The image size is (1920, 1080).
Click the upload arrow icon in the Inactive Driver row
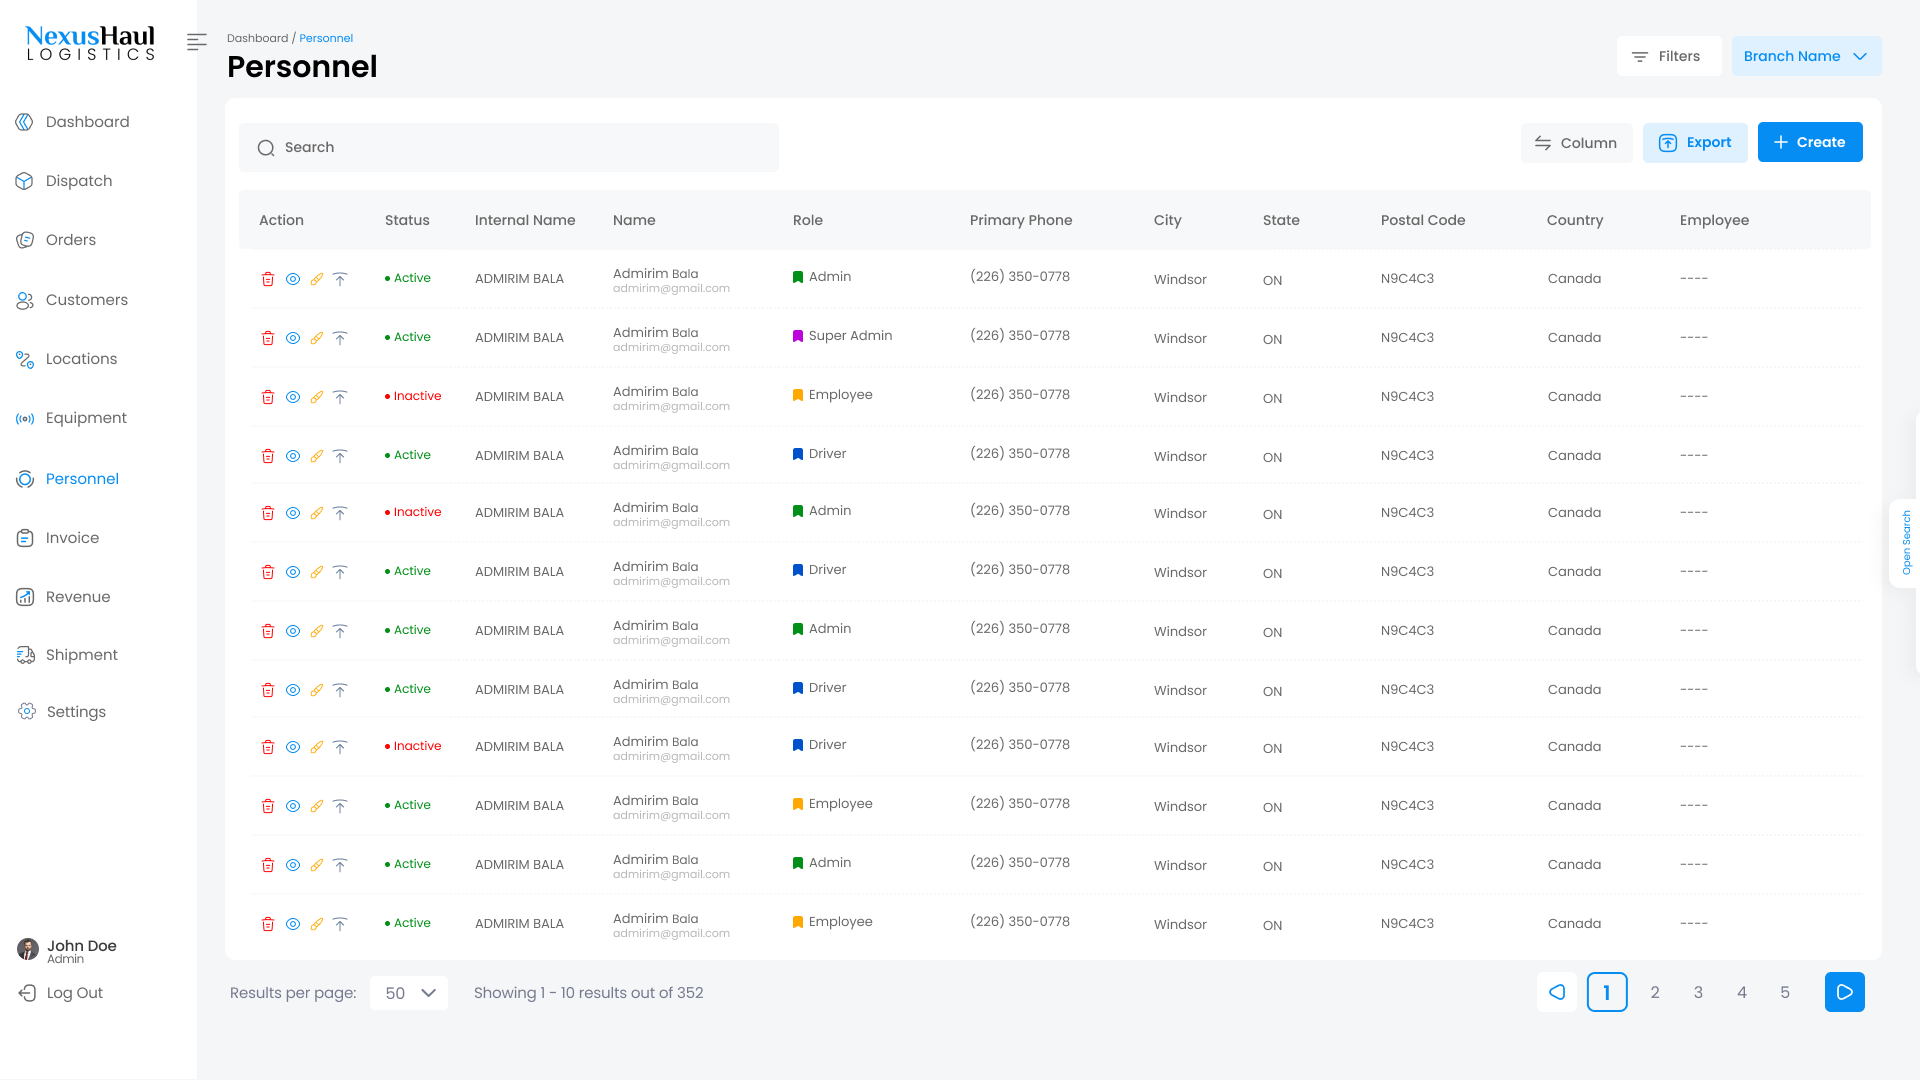340,747
